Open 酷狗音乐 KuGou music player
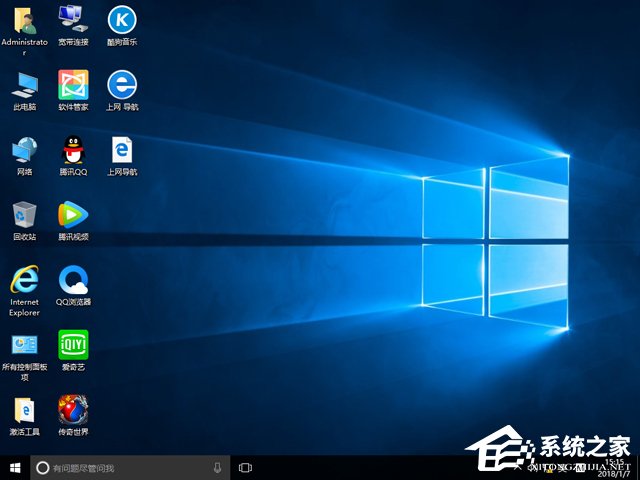 point(122,20)
